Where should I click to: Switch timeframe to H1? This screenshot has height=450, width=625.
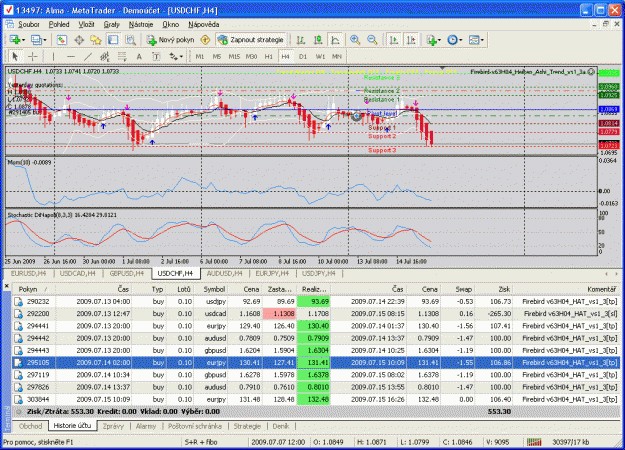[x=269, y=57]
